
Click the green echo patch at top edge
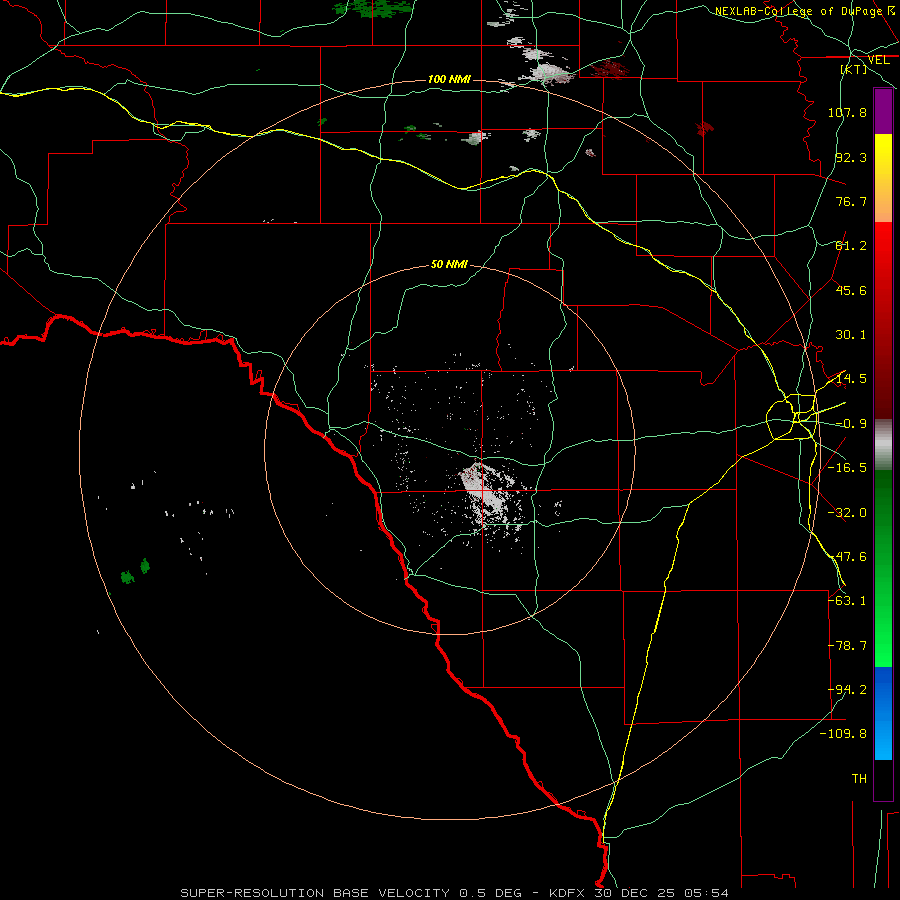(373, 7)
